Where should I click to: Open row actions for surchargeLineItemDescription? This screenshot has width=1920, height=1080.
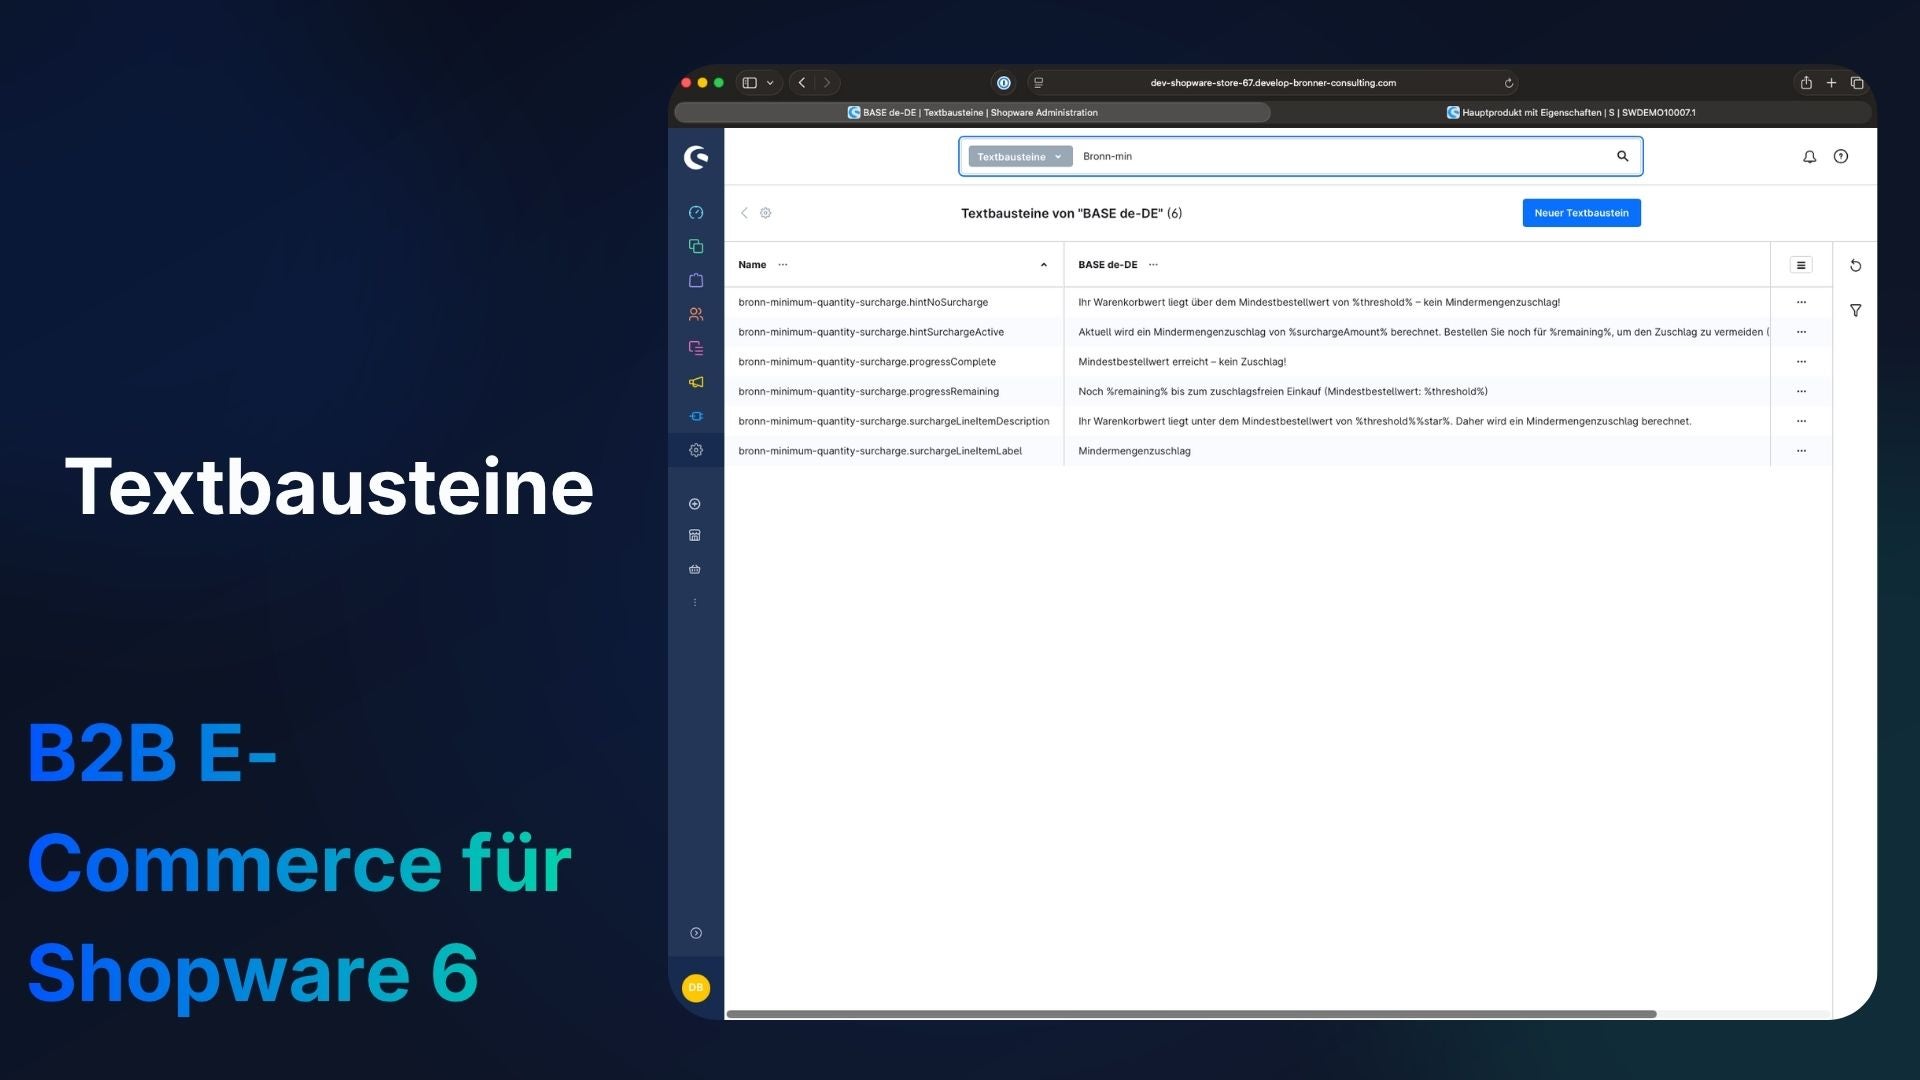pos(1801,421)
